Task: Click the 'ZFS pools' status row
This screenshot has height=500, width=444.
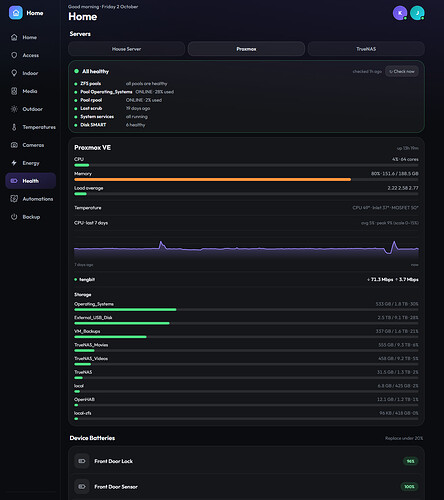Action: pos(246,84)
